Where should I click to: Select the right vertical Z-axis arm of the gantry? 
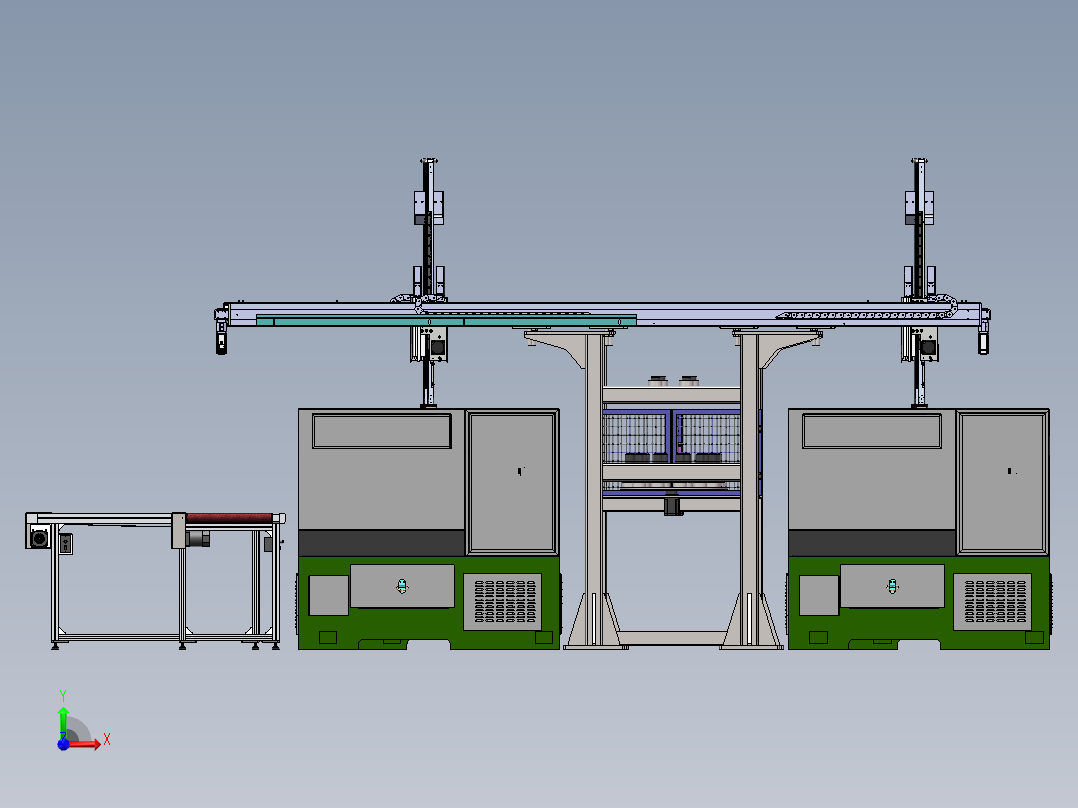919,283
